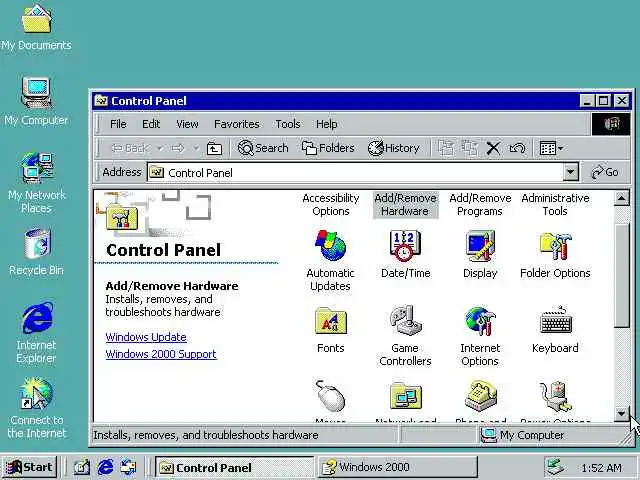Click the Control Panel taskbar button
Viewport: 640px width, 480px height.
tap(234, 467)
